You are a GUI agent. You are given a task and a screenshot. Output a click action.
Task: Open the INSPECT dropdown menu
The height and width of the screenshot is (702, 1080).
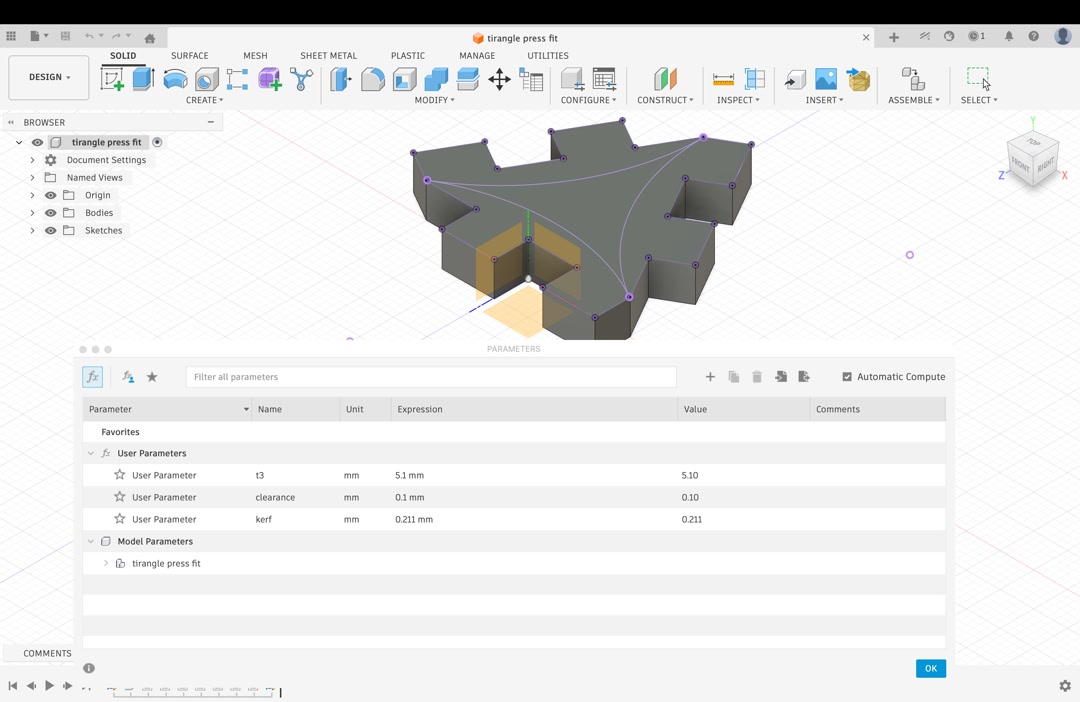(738, 100)
